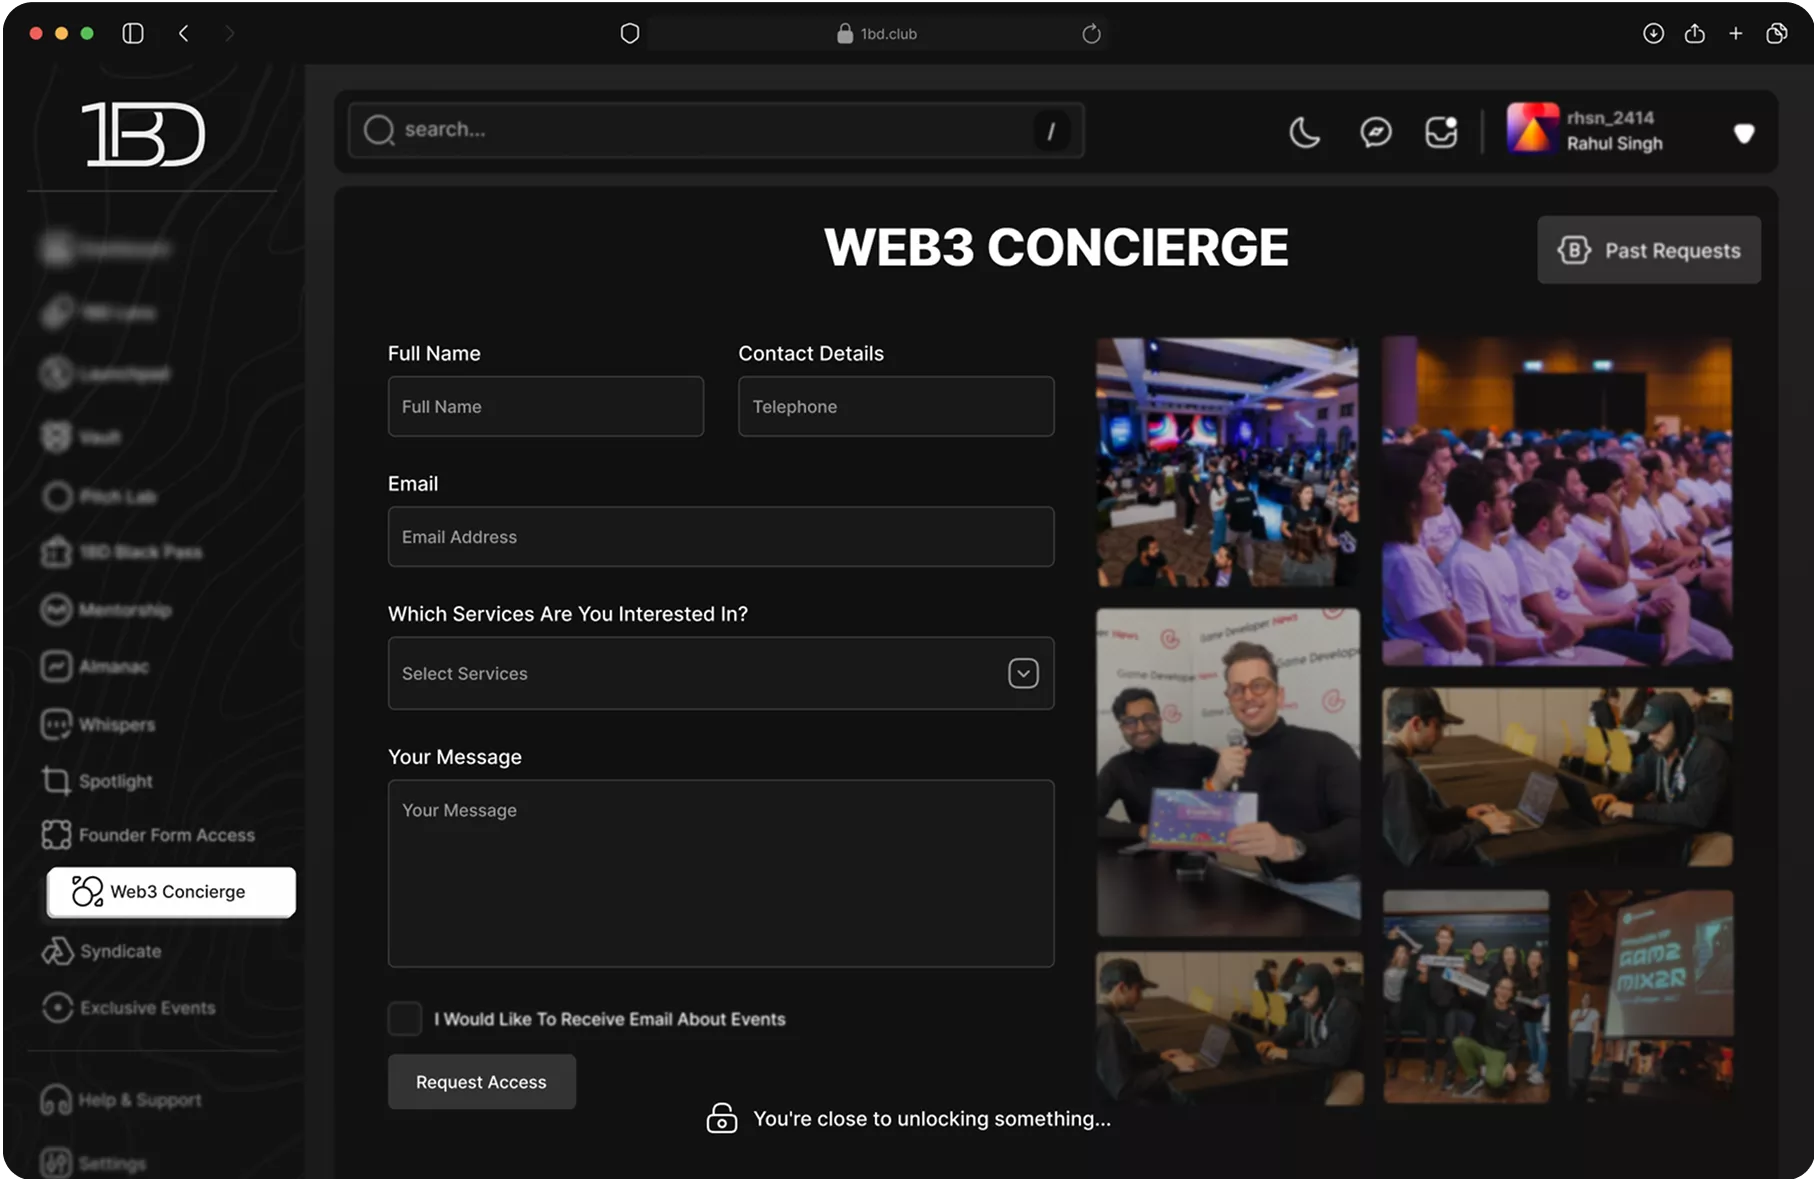The height and width of the screenshot is (1179, 1814).
Task: Select the Spotlight crop icon
Action: pyautogui.click(x=56, y=780)
